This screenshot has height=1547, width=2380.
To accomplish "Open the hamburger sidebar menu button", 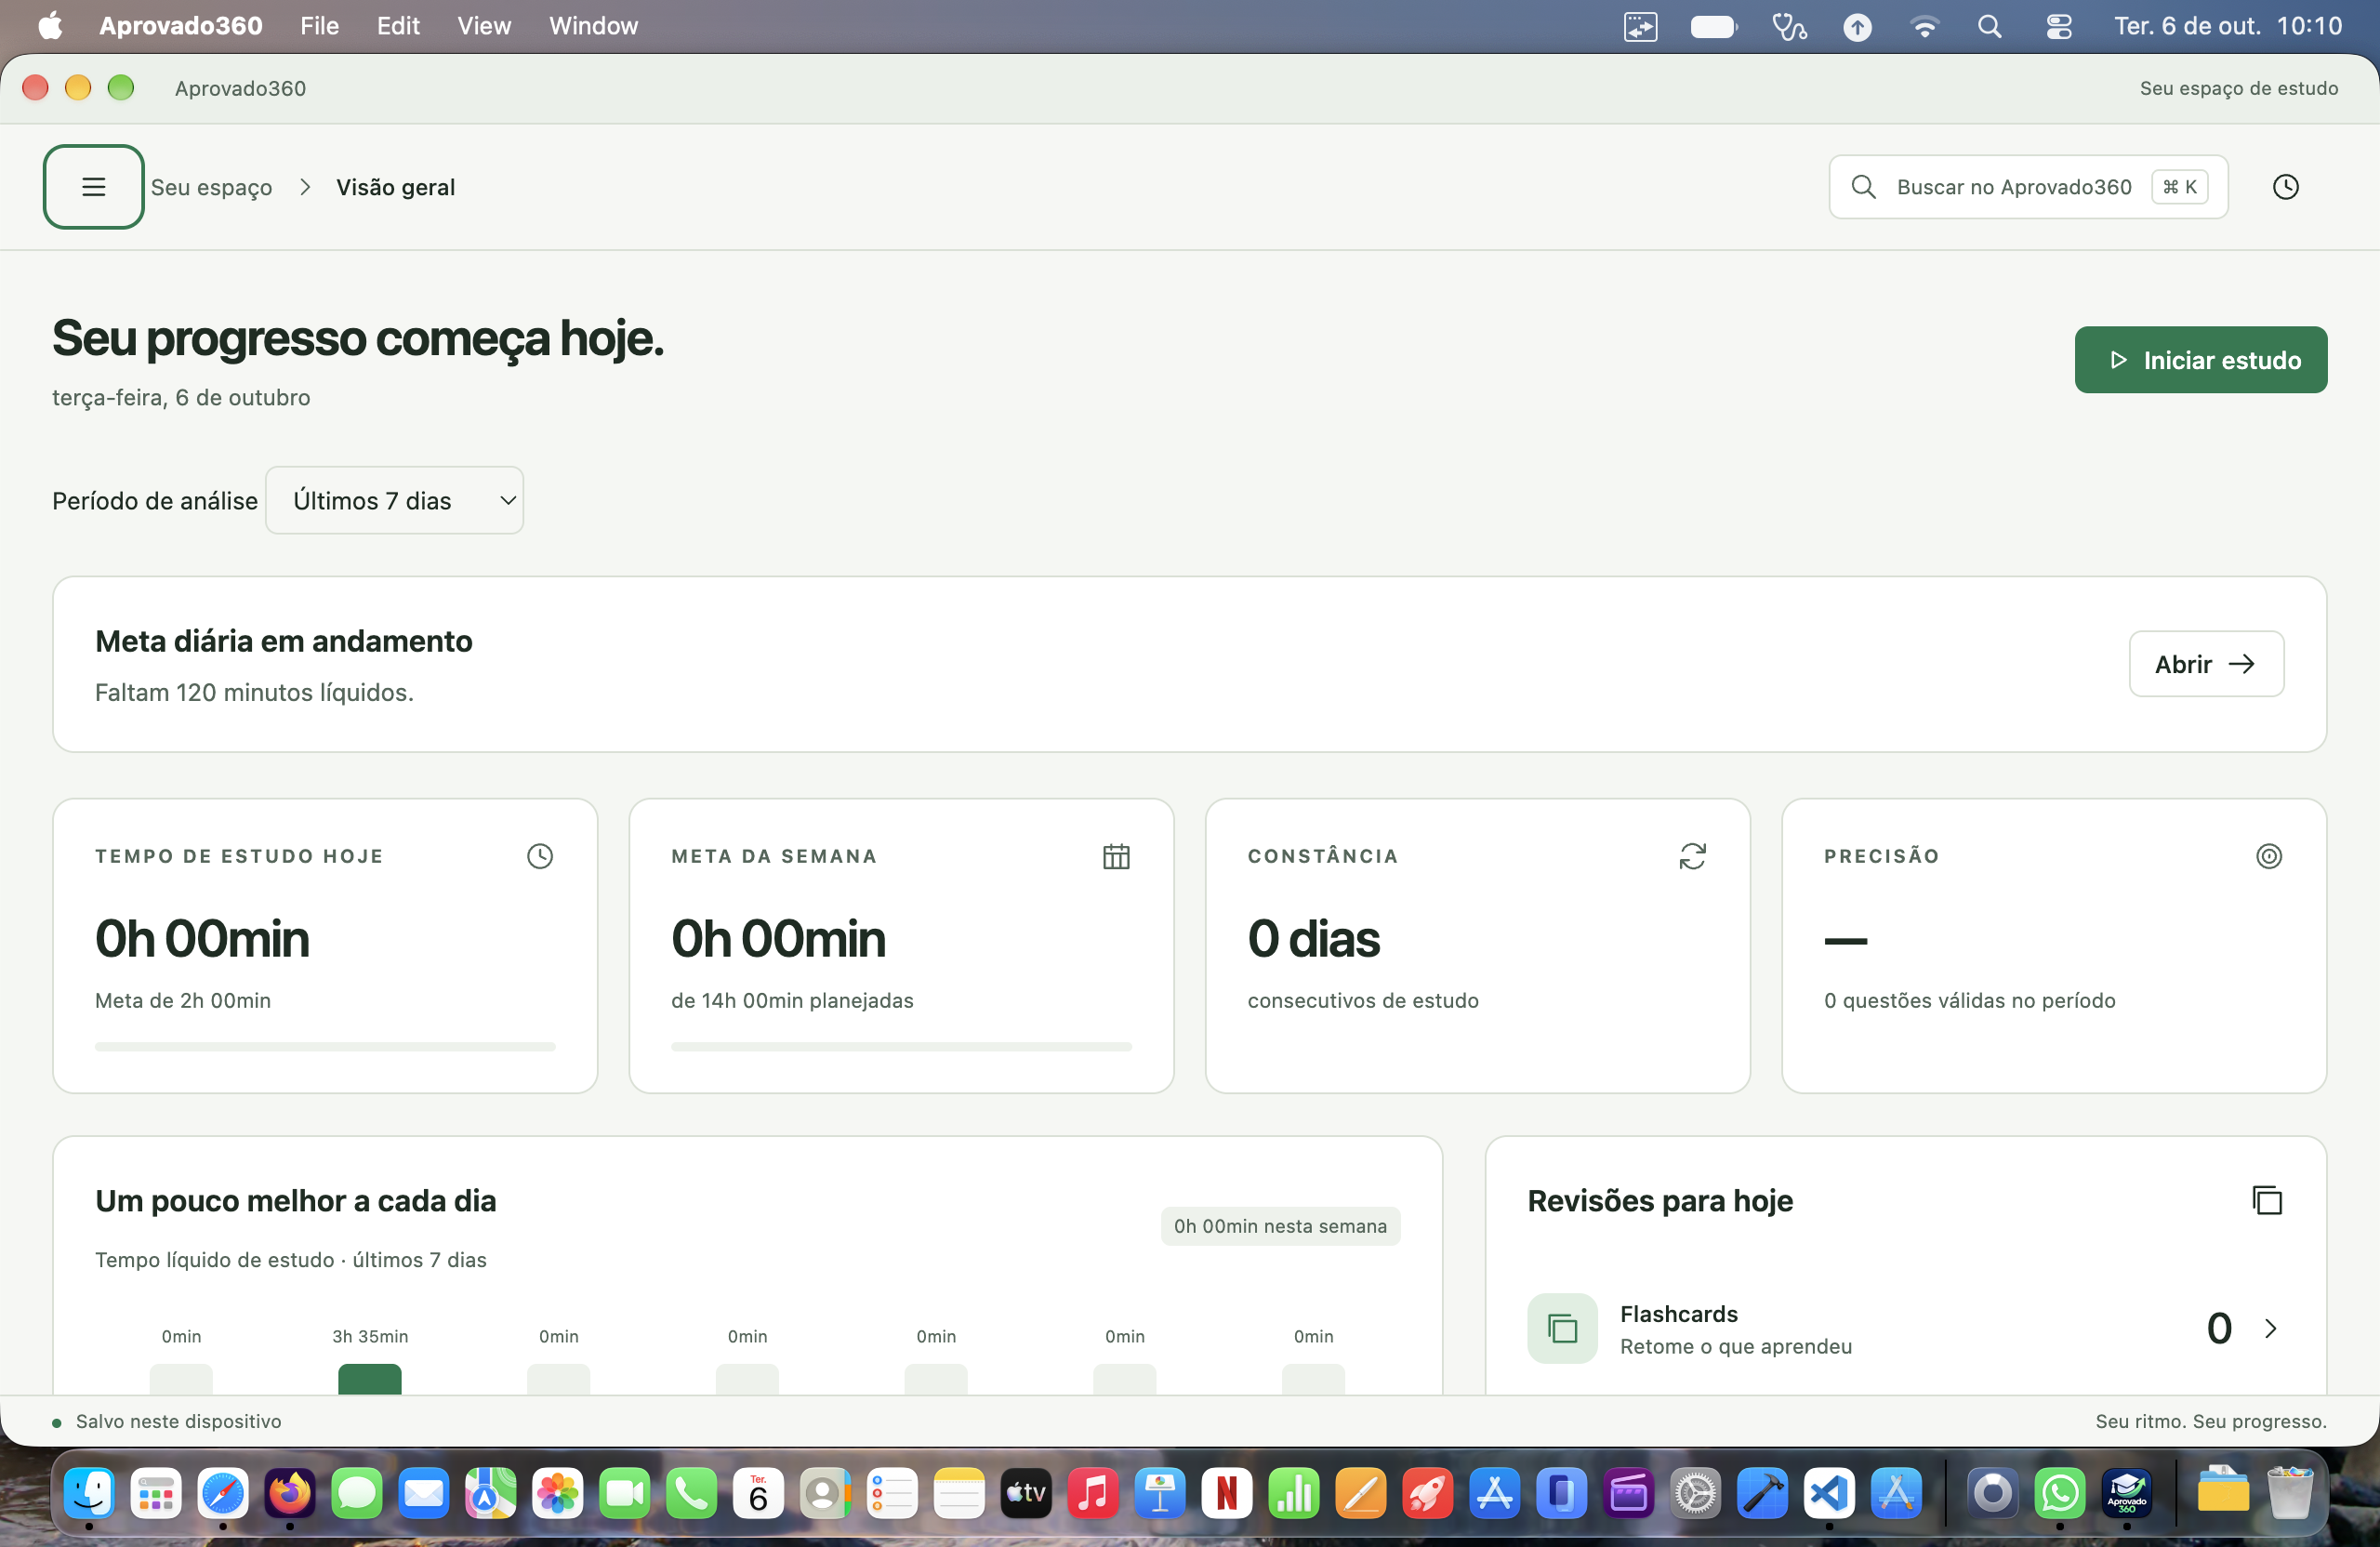I will tap(93, 187).
